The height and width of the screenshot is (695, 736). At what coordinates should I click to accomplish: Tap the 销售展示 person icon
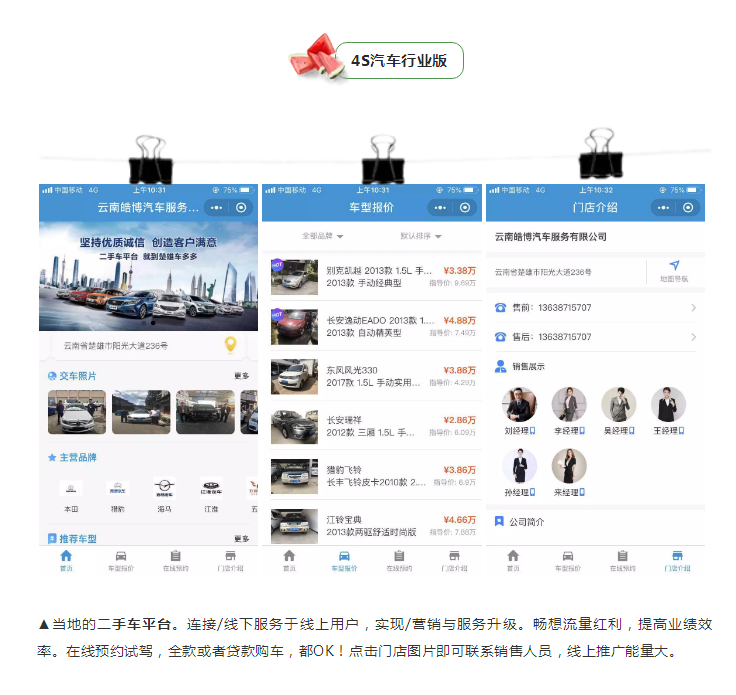501,367
